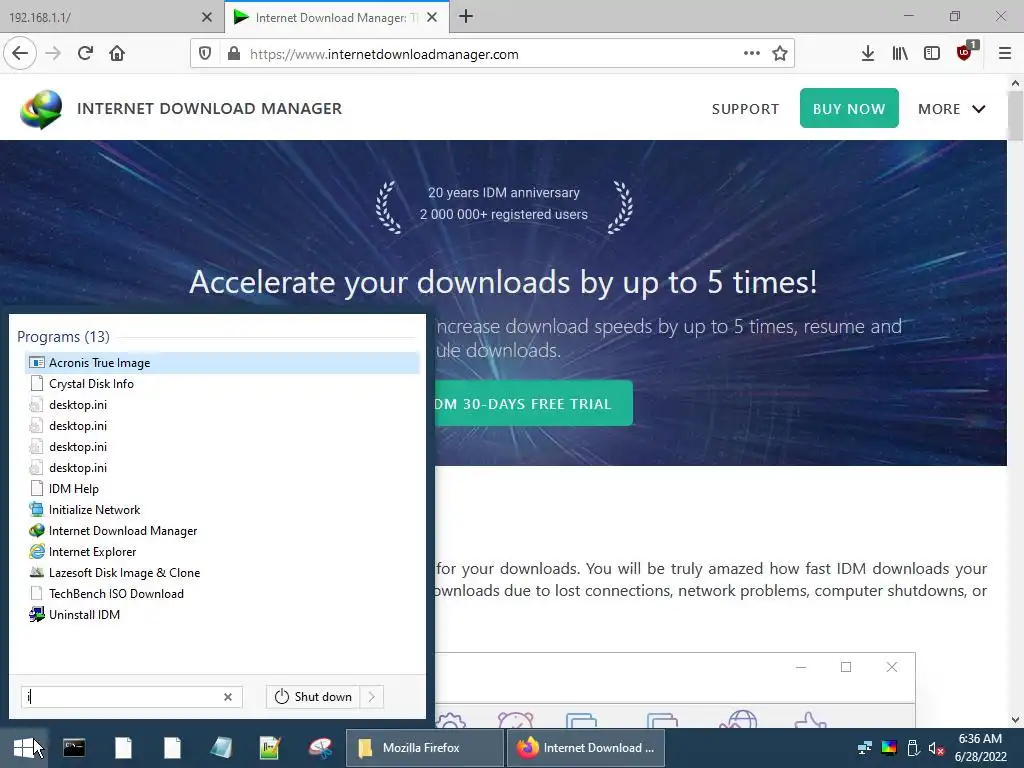Activate the Internet Download Firefox taskbar button
Screen dimensions: 1024x768
(x=586, y=748)
